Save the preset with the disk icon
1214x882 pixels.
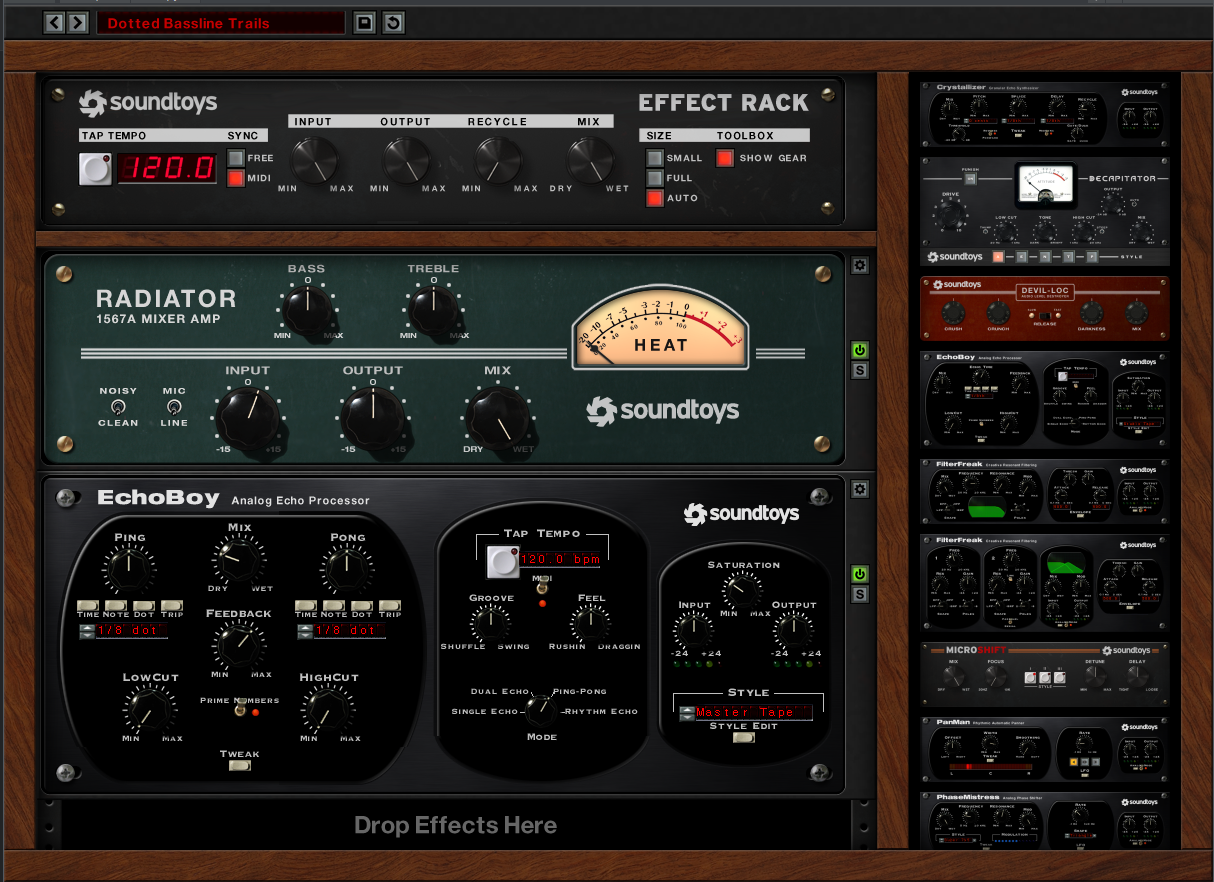click(x=364, y=22)
